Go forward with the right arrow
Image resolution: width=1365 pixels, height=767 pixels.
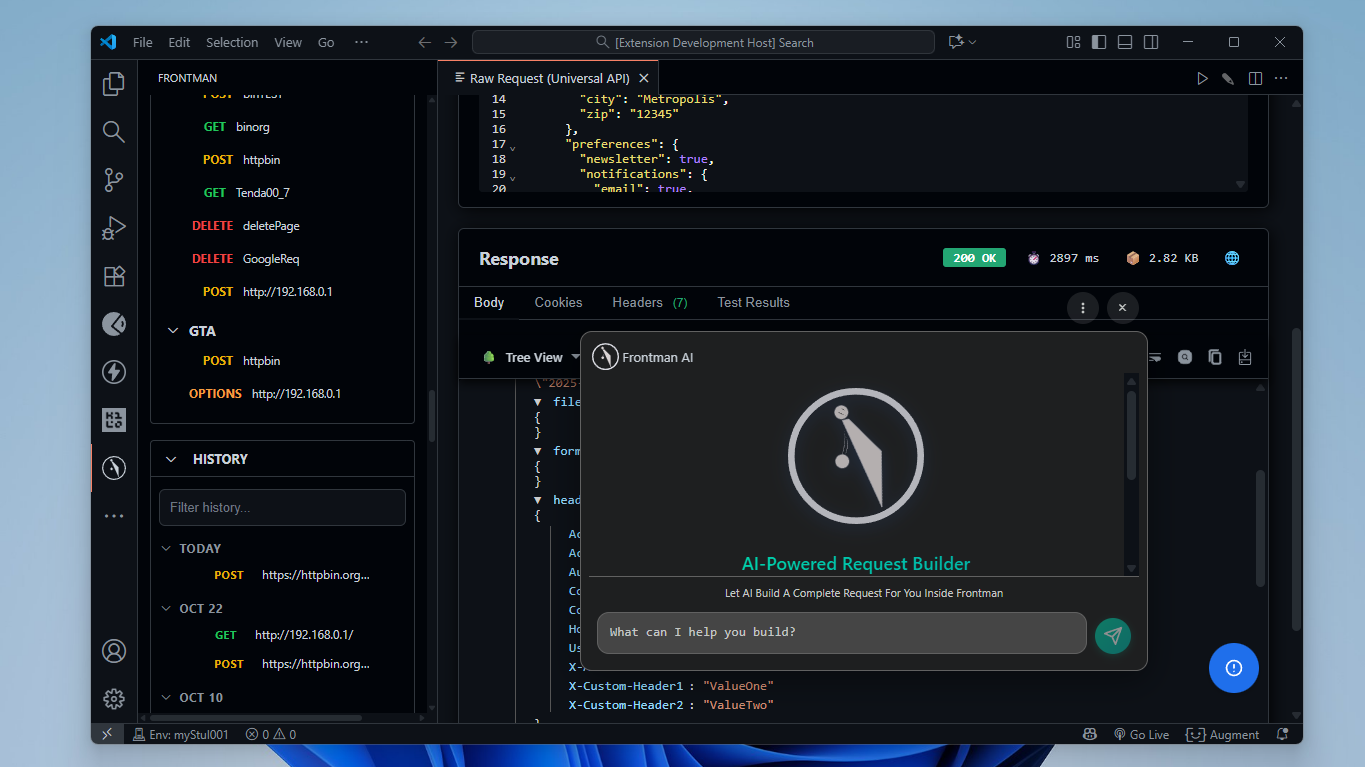point(451,42)
